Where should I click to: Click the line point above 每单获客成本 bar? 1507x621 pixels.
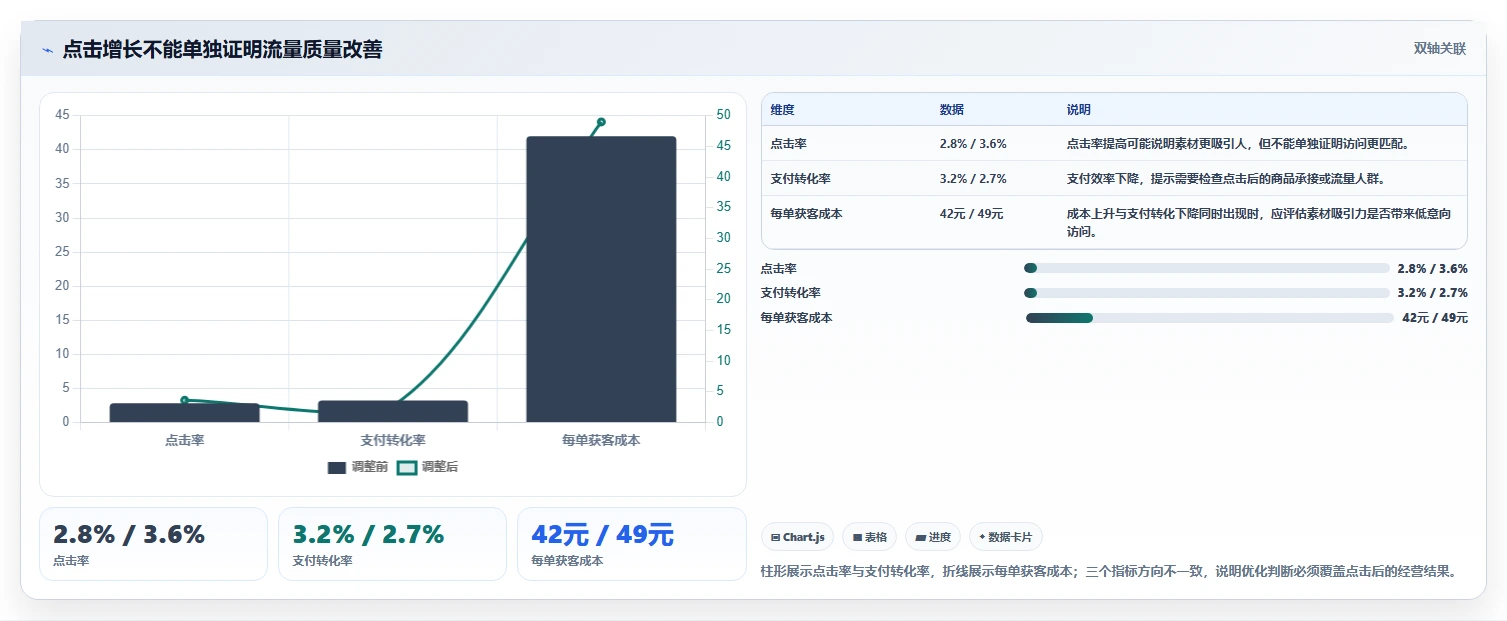(601, 122)
